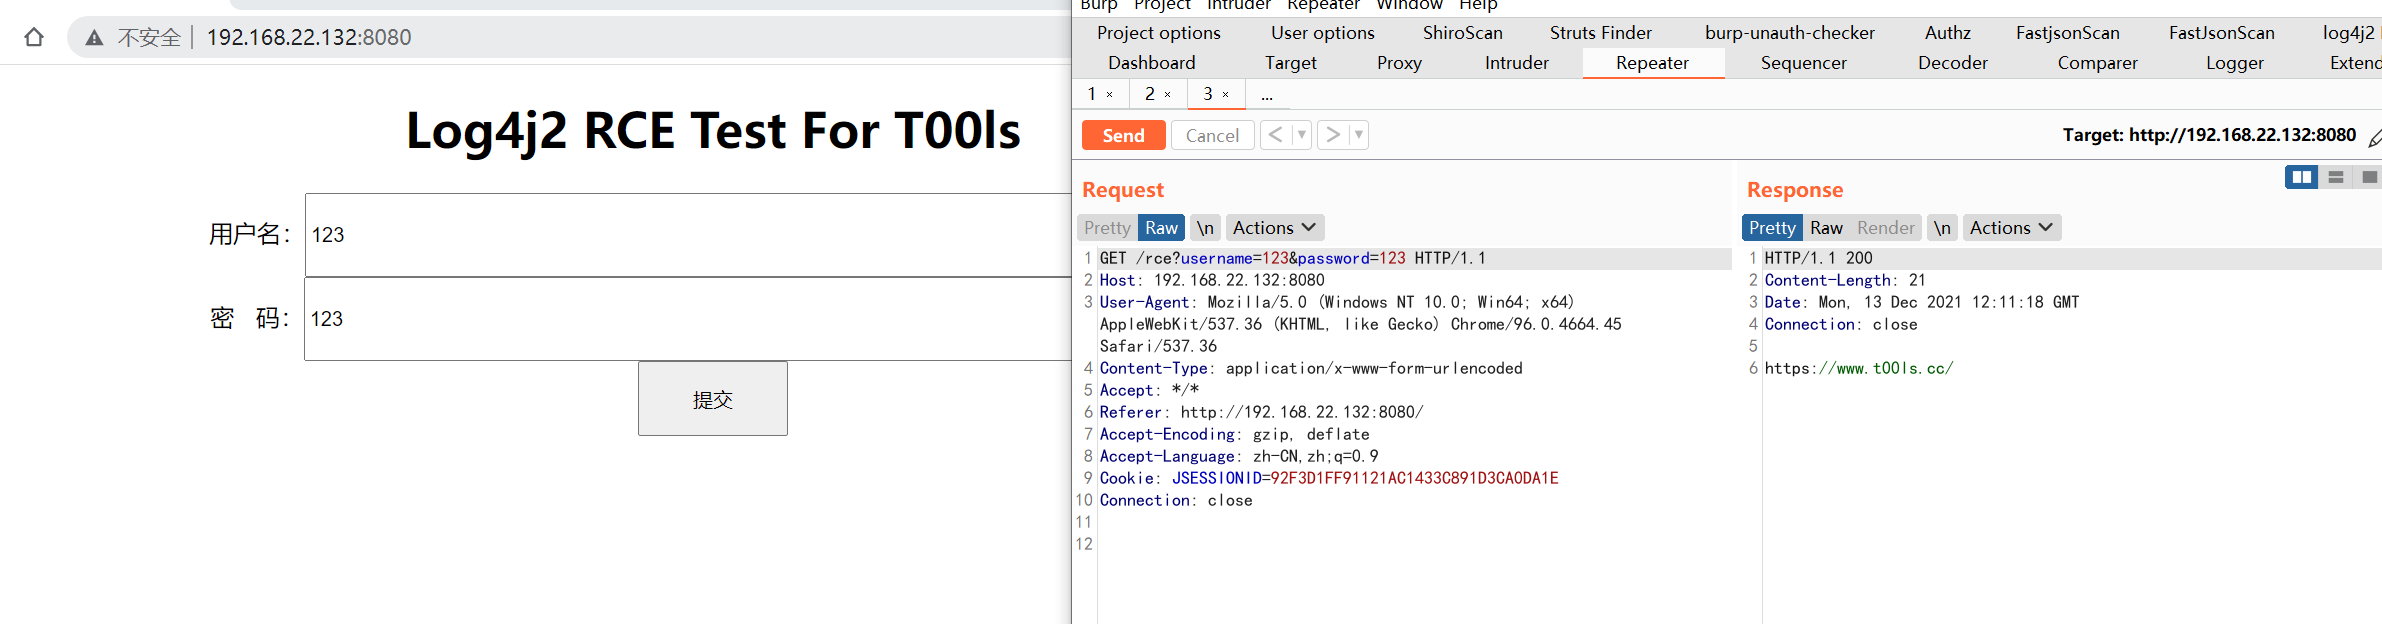Open the Repeater tab

[1652, 63]
